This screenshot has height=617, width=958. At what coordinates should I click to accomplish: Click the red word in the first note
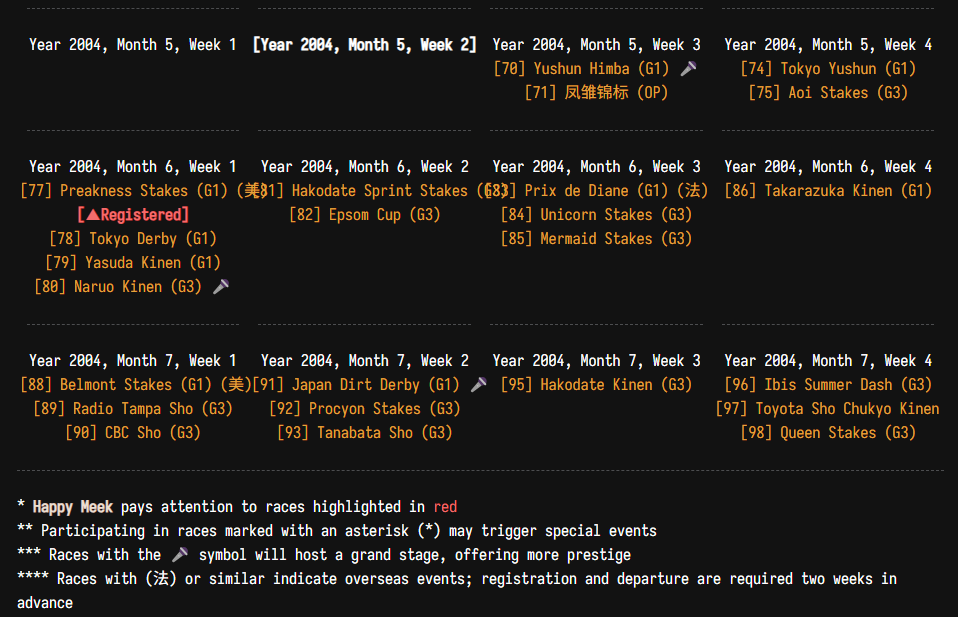click(445, 506)
